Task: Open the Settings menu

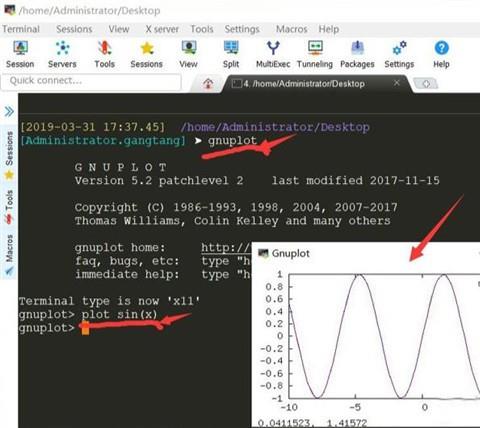Action: (x=242, y=29)
